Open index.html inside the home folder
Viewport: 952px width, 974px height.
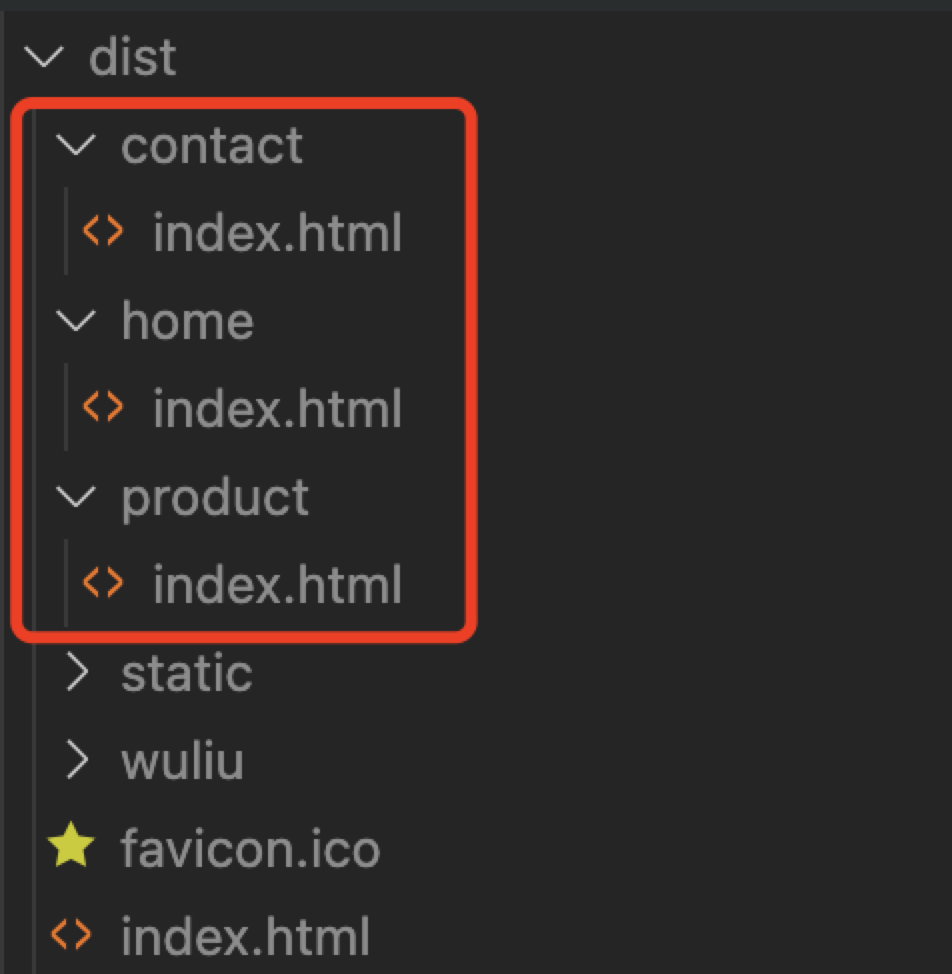(x=277, y=407)
